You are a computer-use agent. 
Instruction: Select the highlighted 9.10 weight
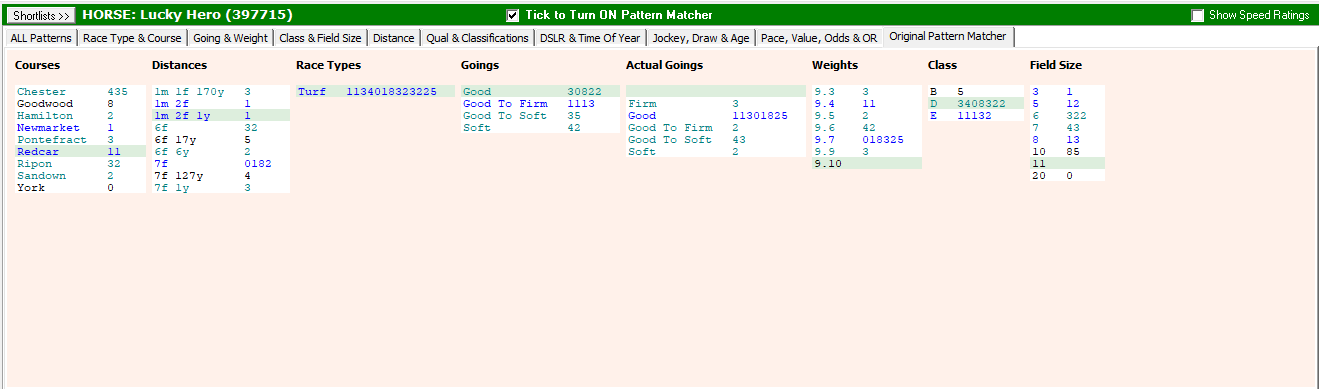point(867,164)
